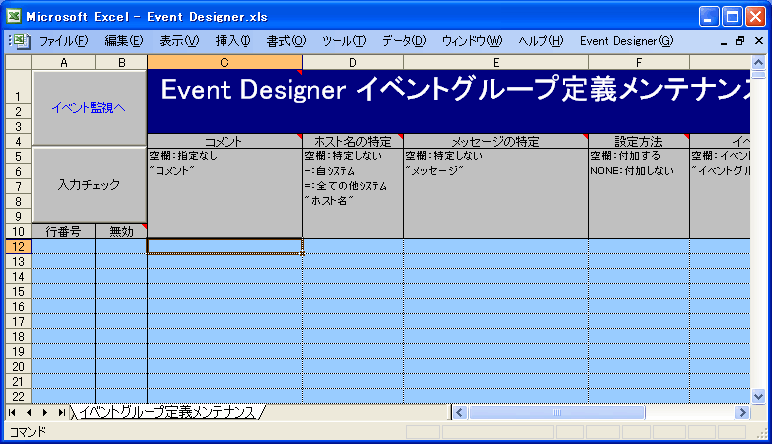772x444 pixels.
Task: Open the ファイル(F) menu
Action: pos(63,41)
